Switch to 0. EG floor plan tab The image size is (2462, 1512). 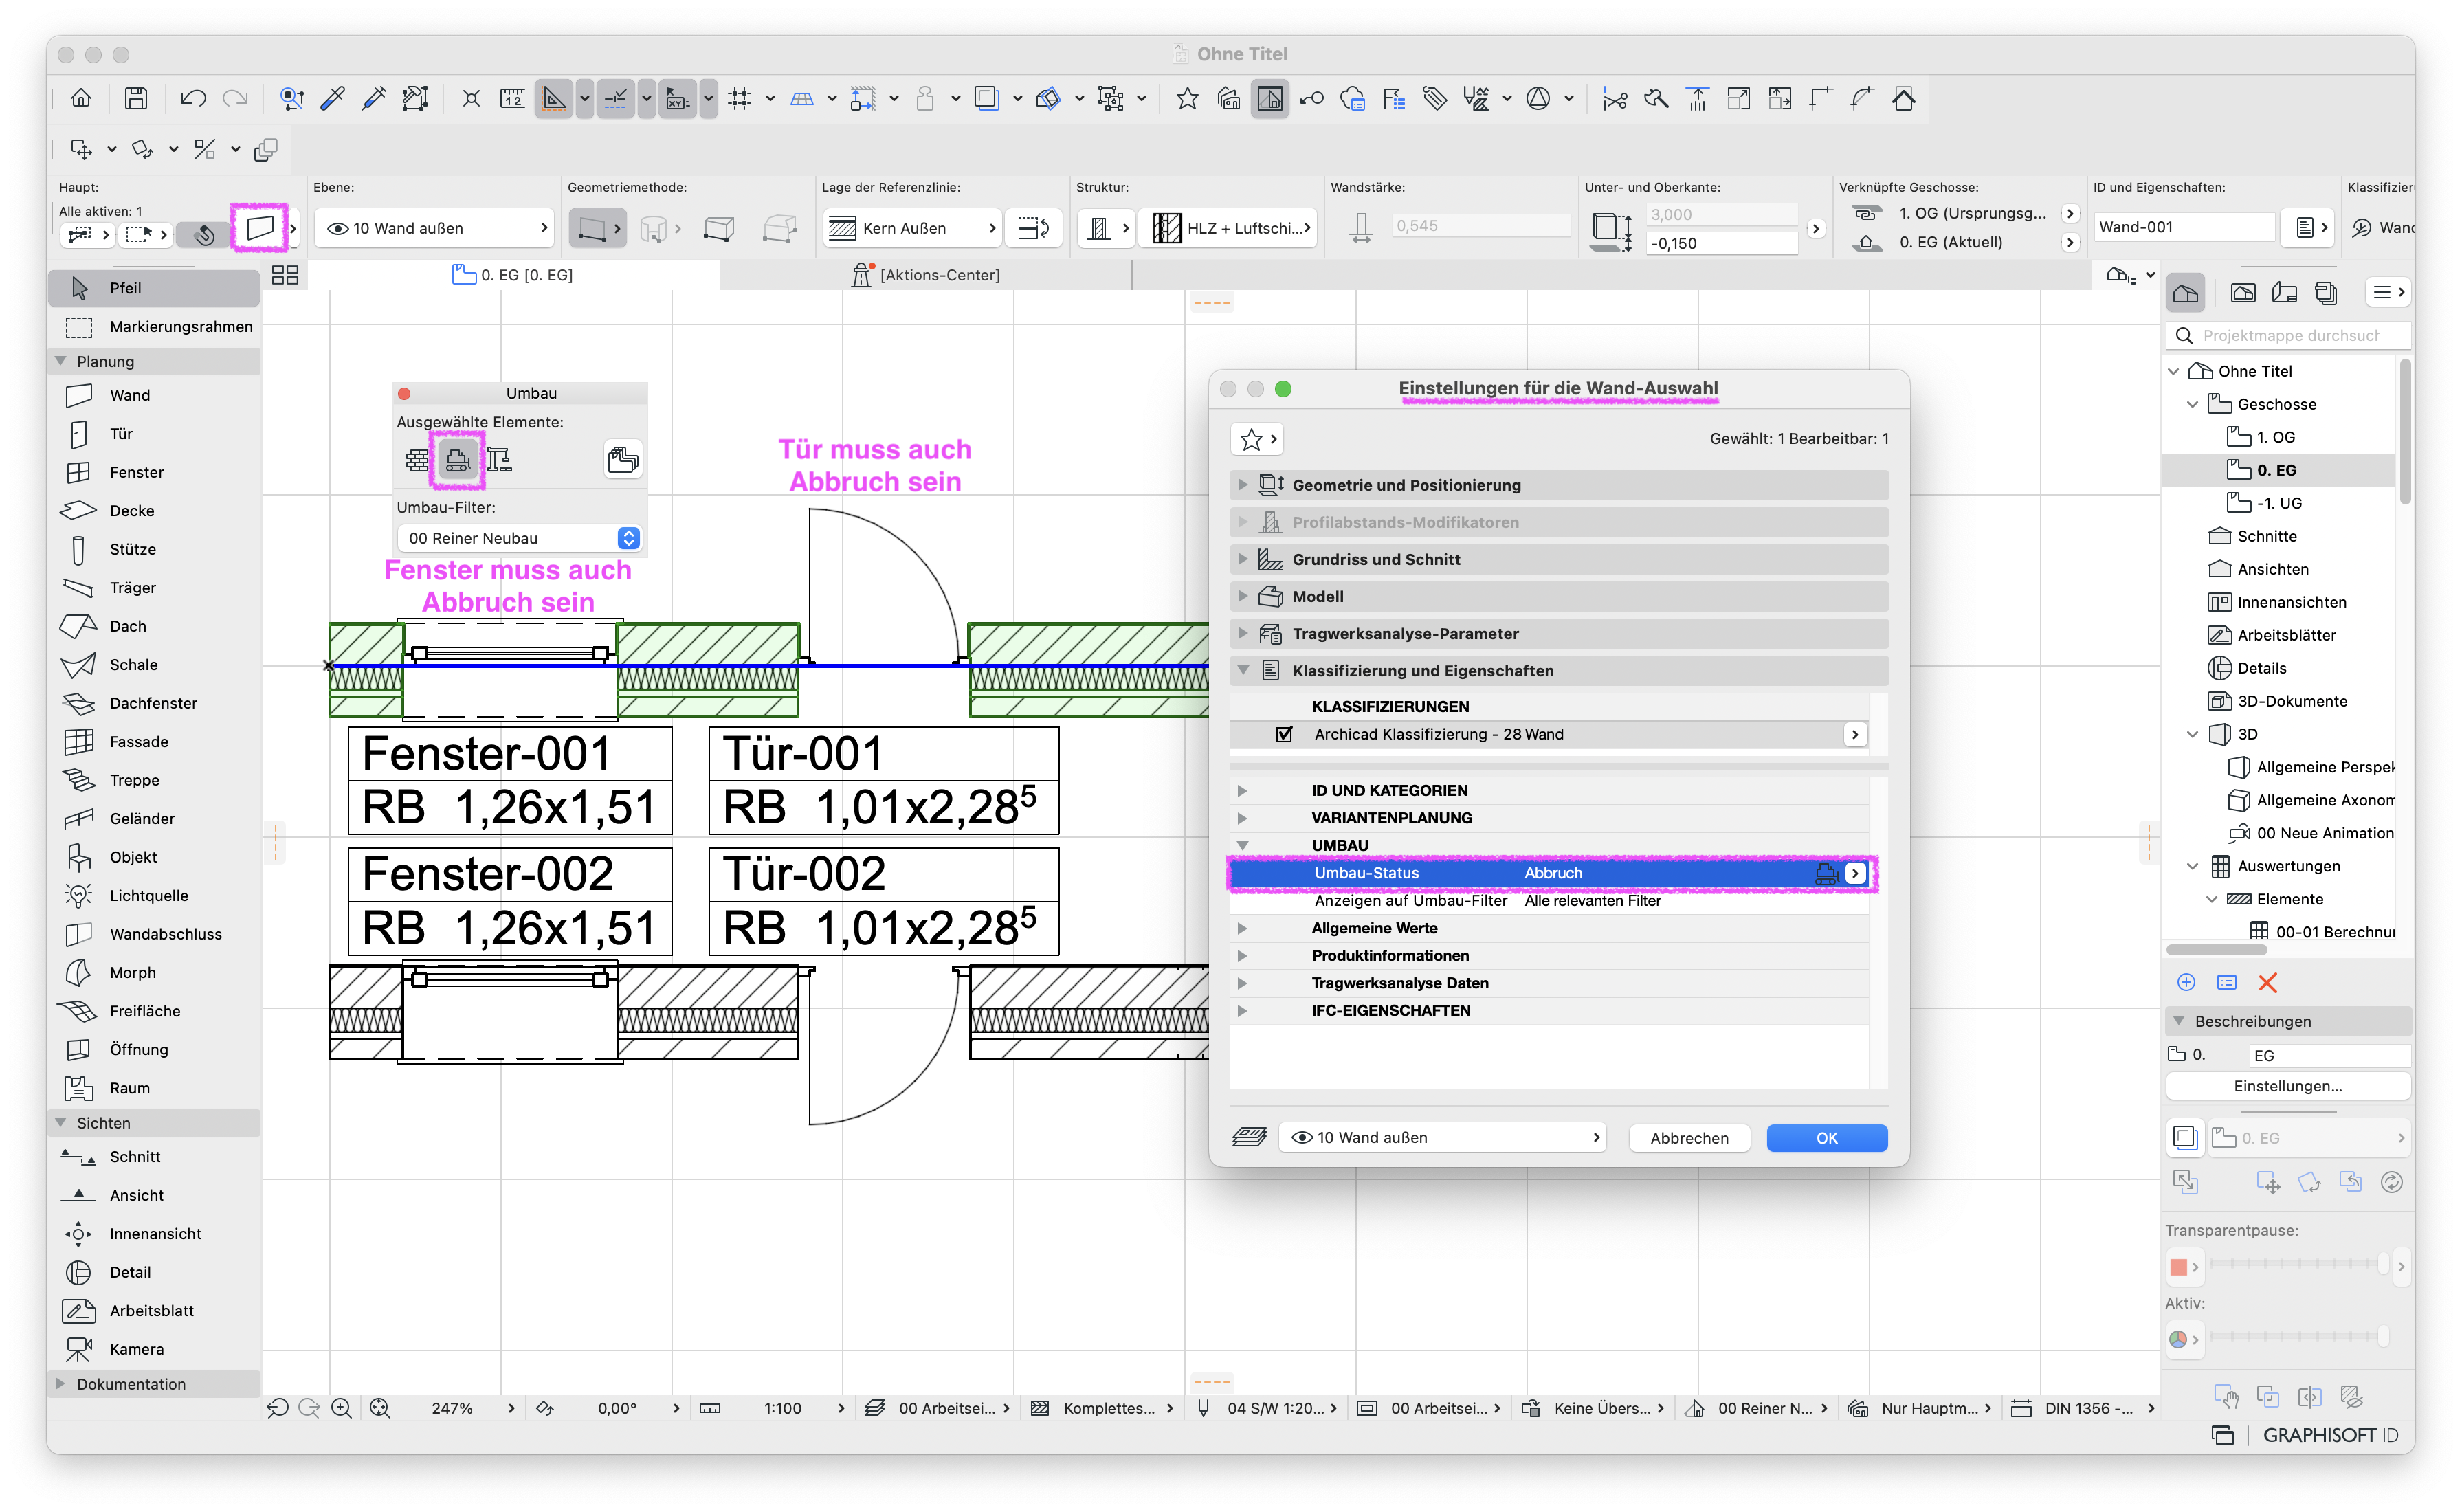tap(514, 275)
